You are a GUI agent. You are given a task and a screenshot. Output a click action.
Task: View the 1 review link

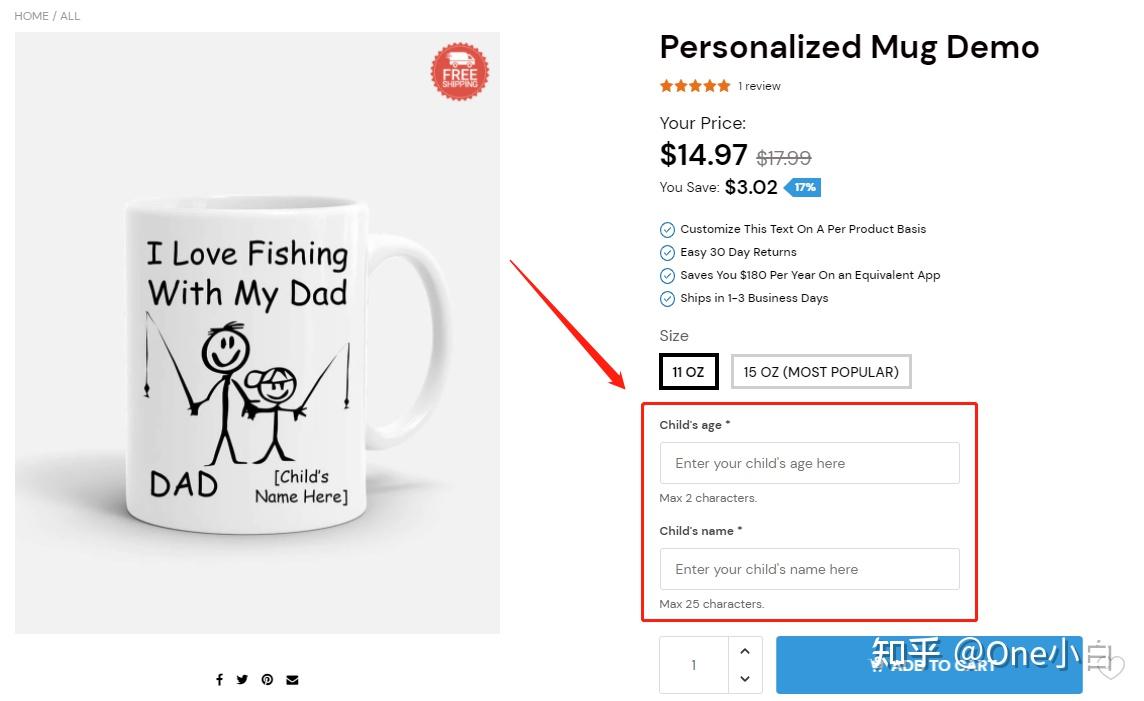click(759, 86)
